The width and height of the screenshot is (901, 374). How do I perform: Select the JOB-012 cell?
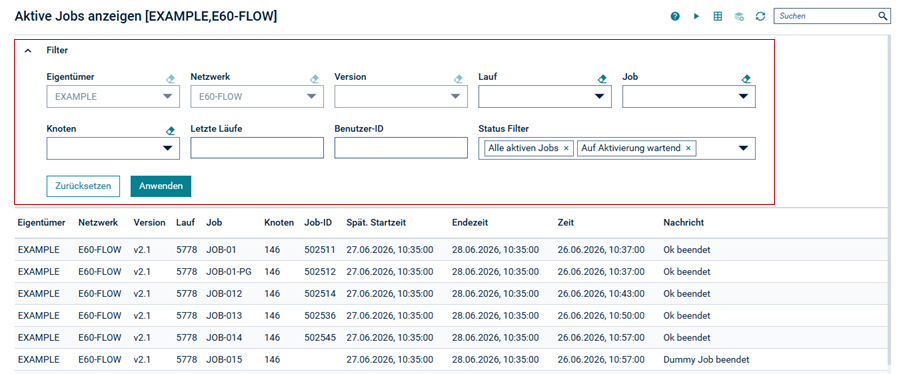[224, 294]
